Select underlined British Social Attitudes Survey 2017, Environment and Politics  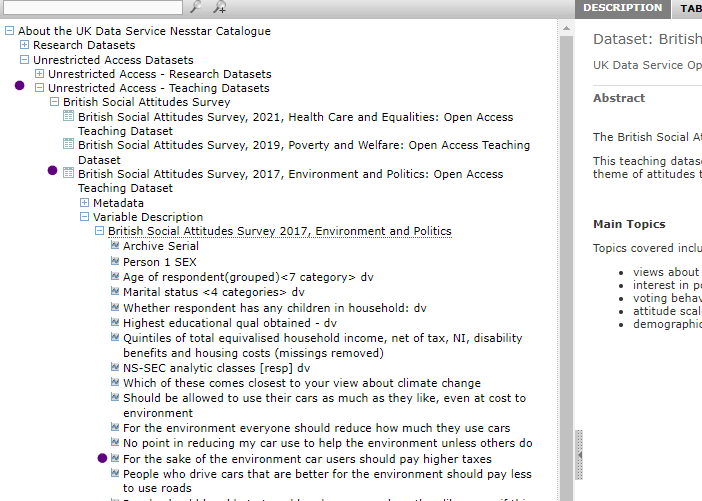click(x=280, y=231)
